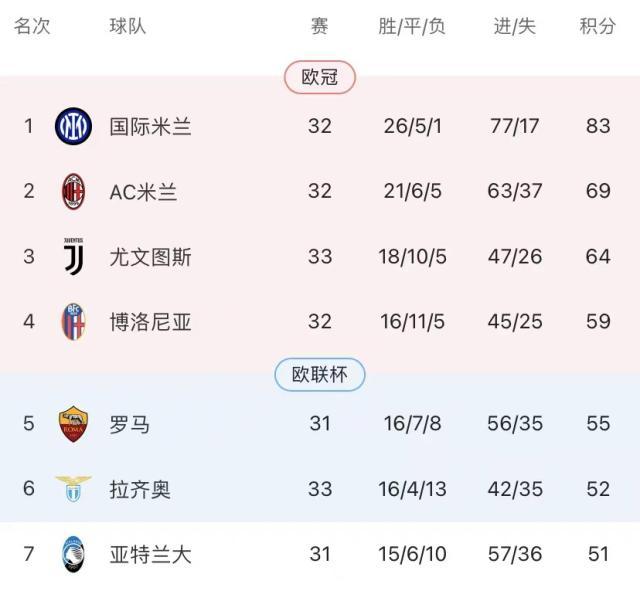Open the 国际米兰 team page
The image size is (640, 591).
click(x=150, y=127)
